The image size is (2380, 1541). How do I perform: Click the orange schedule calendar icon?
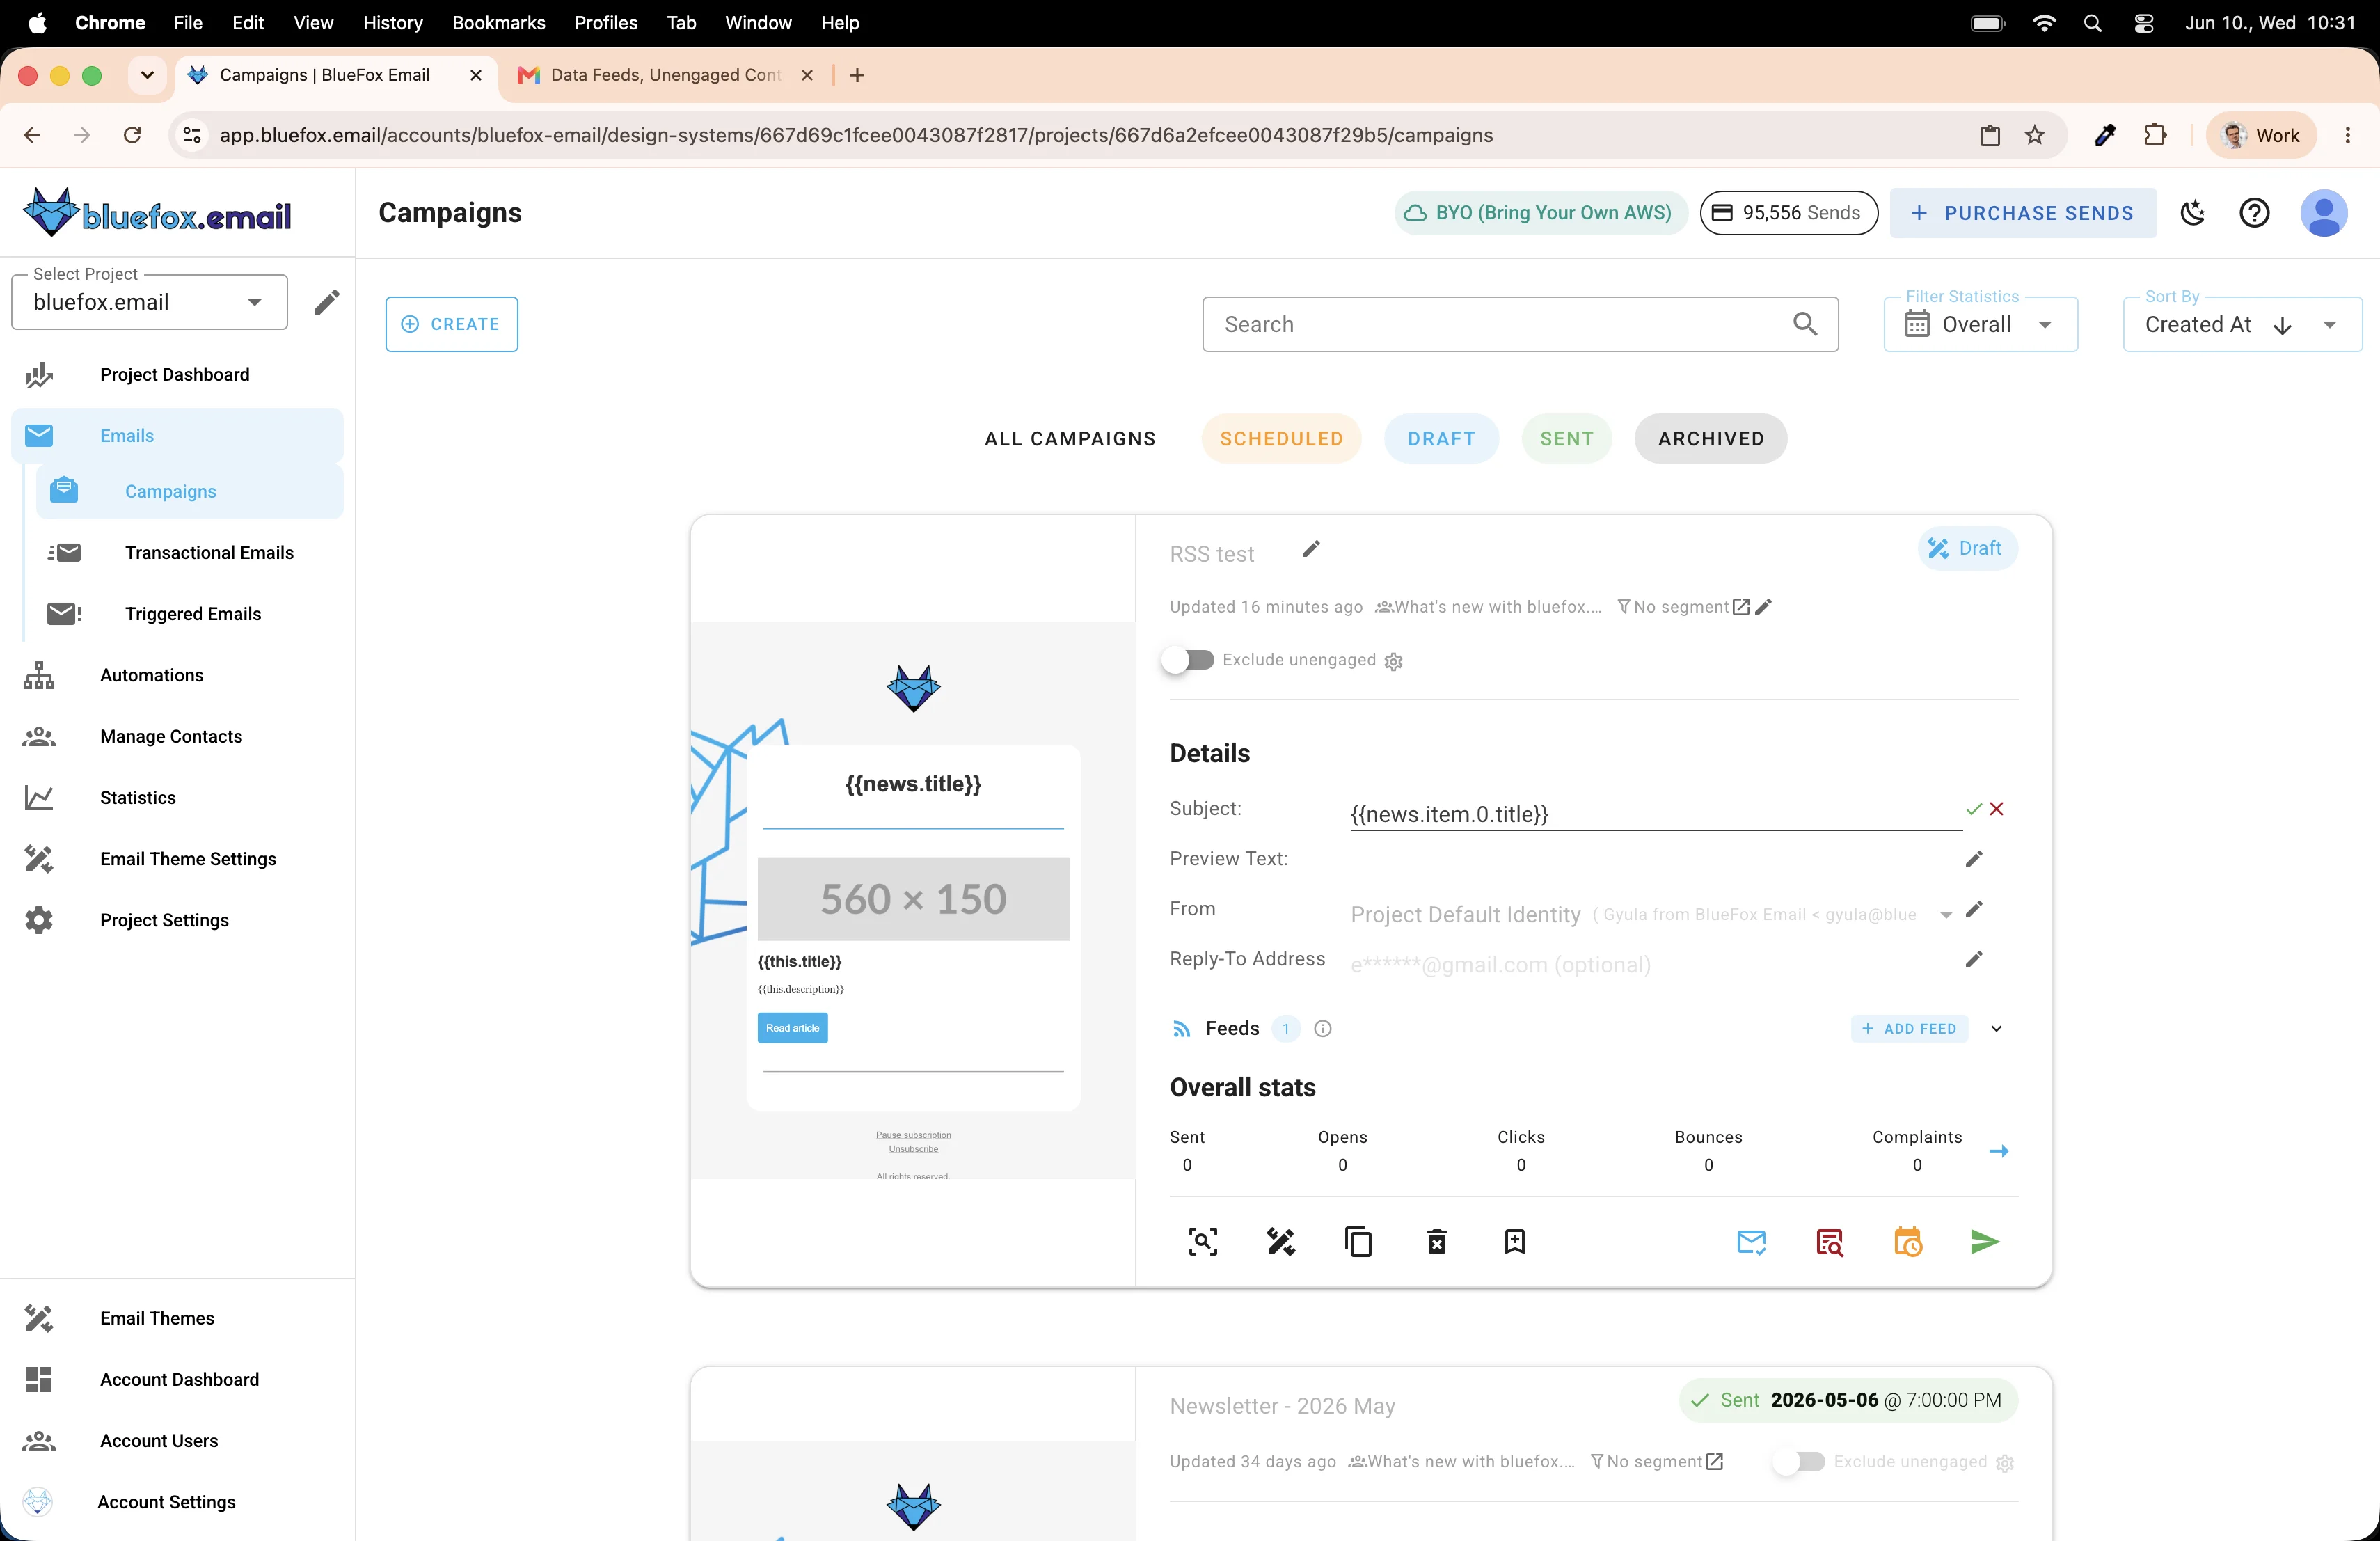(x=1907, y=1242)
